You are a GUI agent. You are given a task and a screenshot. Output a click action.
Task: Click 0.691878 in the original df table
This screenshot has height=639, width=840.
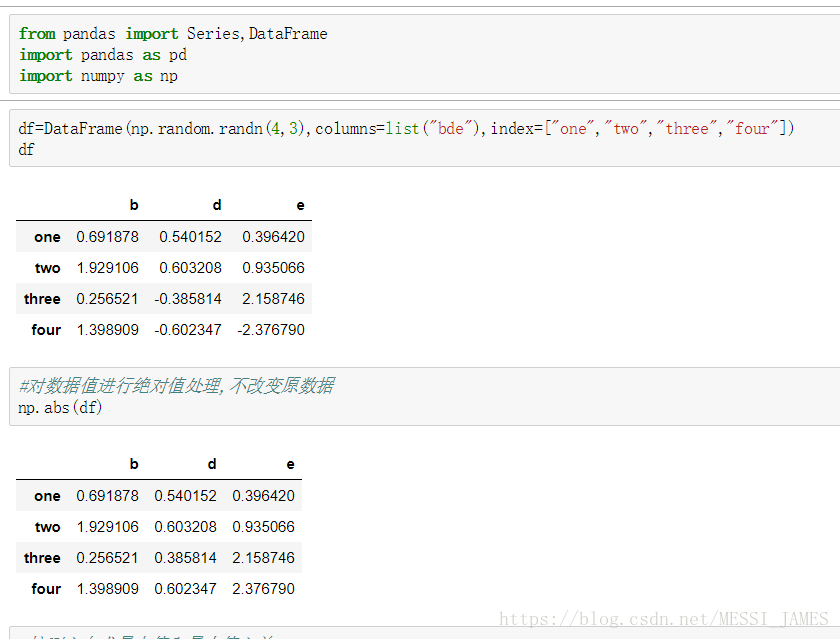pos(107,237)
